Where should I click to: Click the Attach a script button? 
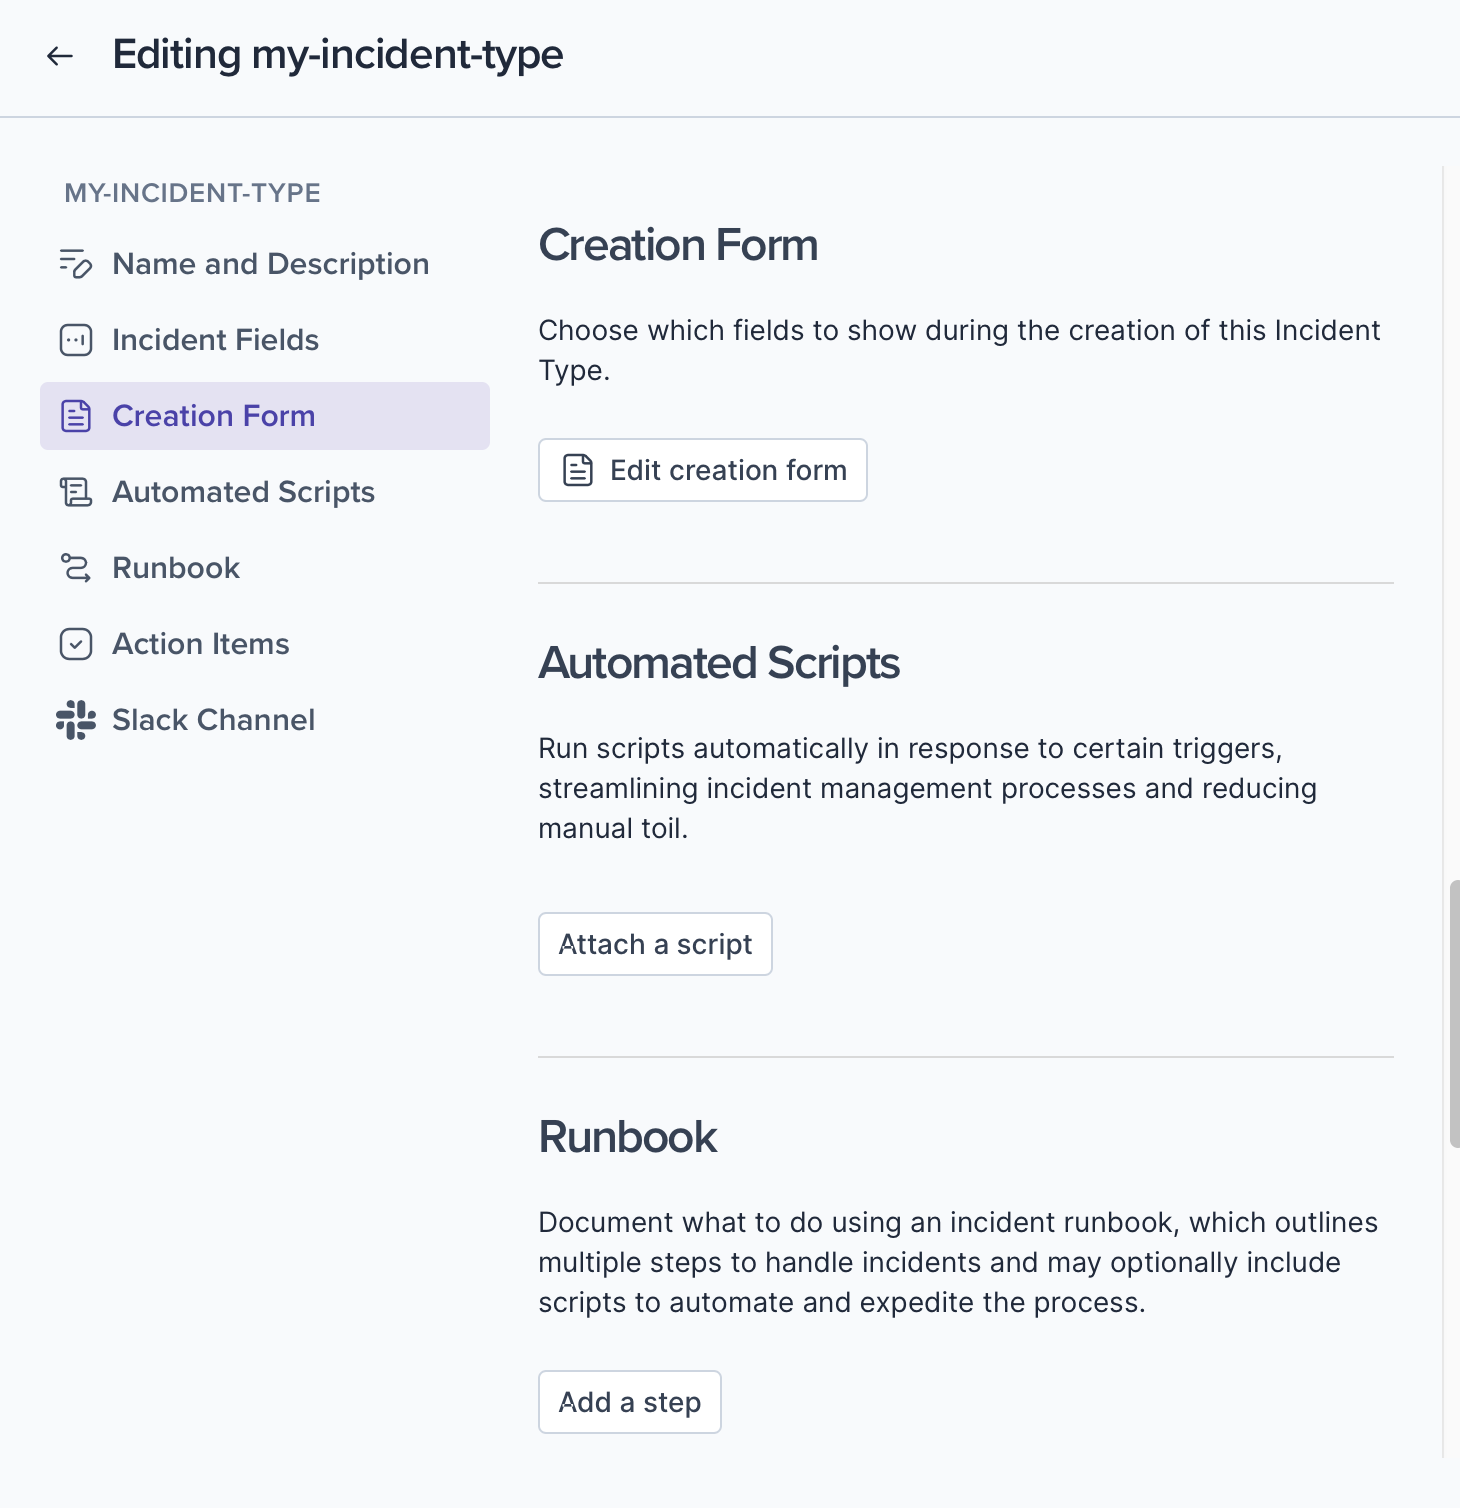click(655, 944)
